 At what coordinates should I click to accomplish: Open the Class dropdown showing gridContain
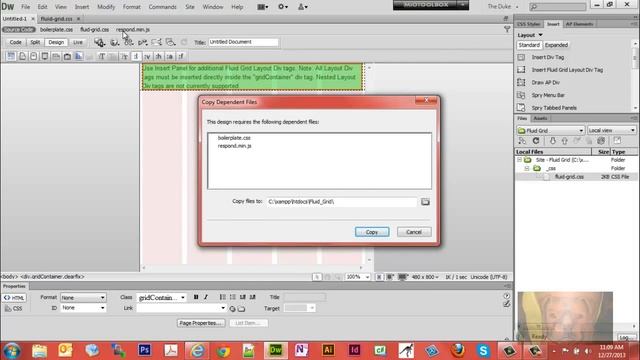(x=162, y=298)
